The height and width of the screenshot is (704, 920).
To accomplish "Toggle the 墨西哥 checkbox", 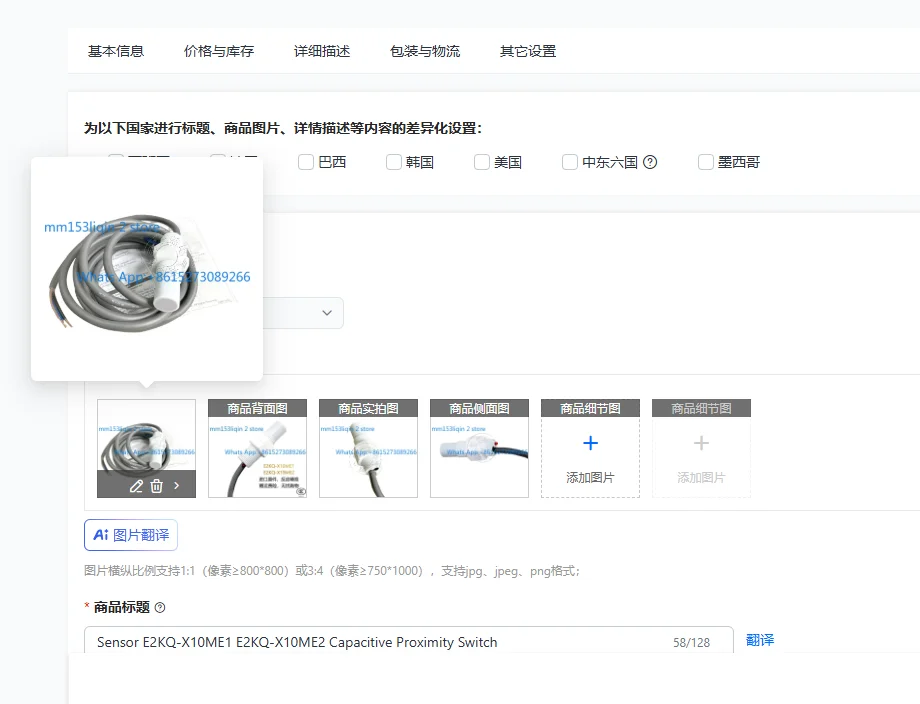I will pyautogui.click(x=706, y=162).
